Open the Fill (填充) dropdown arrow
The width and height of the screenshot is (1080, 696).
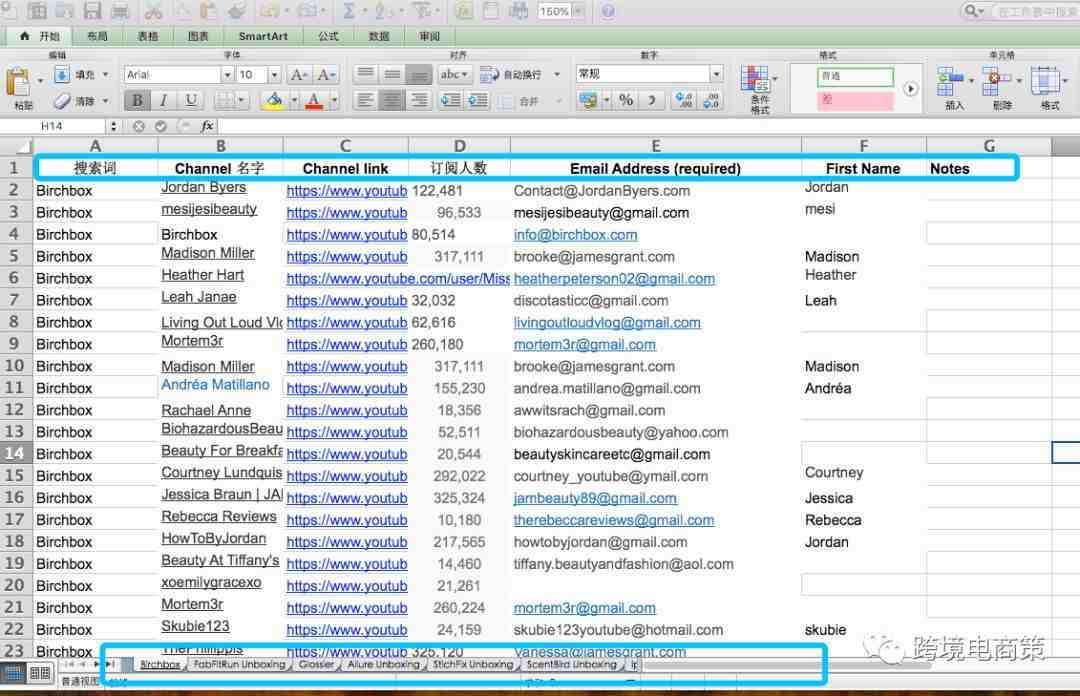tap(105, 74)
